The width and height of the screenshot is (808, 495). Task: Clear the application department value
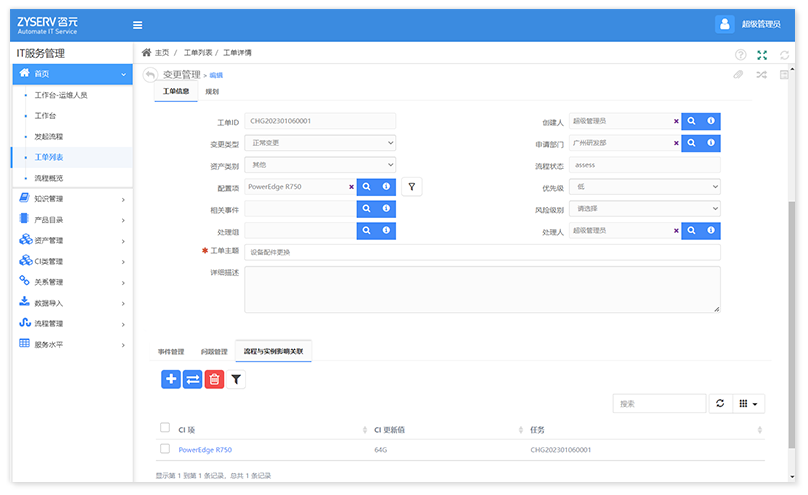[x=676, y=143]
